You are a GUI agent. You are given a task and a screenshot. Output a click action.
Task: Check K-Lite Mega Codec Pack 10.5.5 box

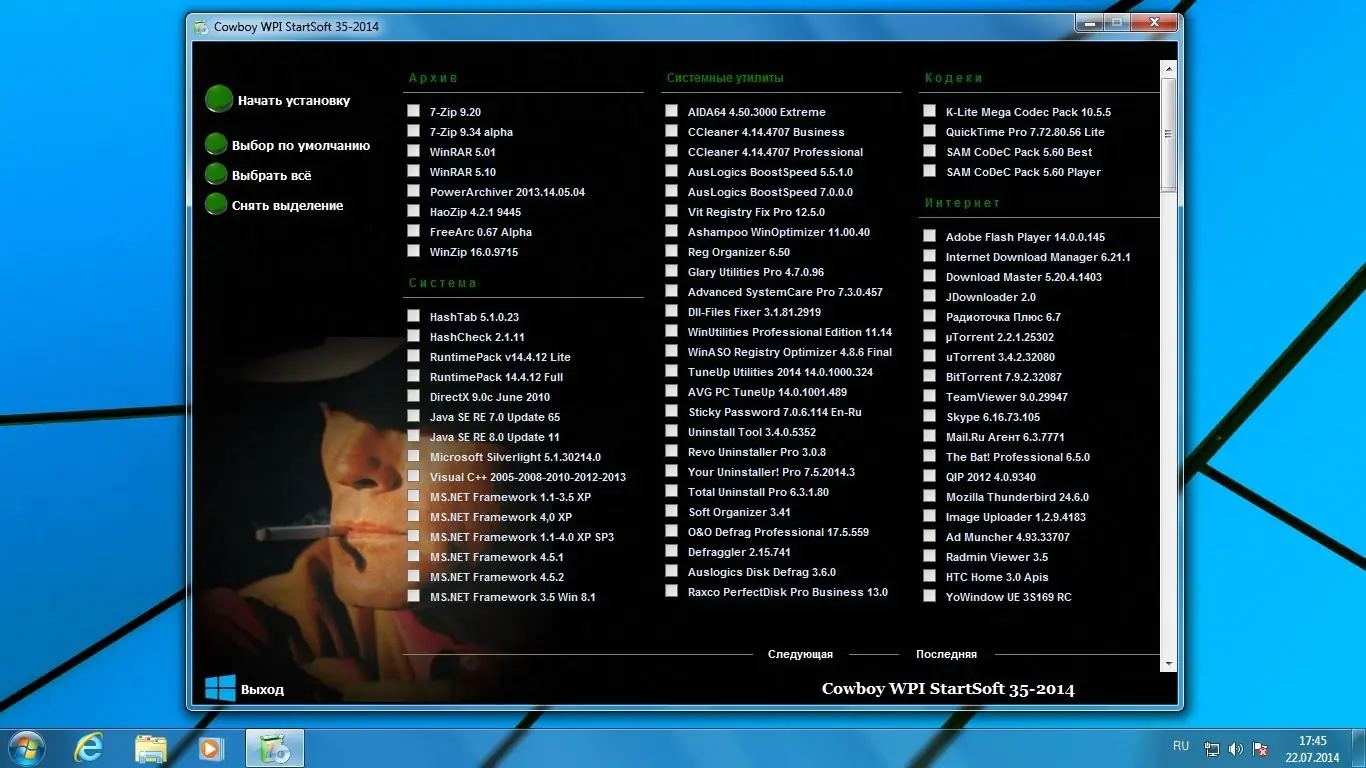tap(930, 111)
